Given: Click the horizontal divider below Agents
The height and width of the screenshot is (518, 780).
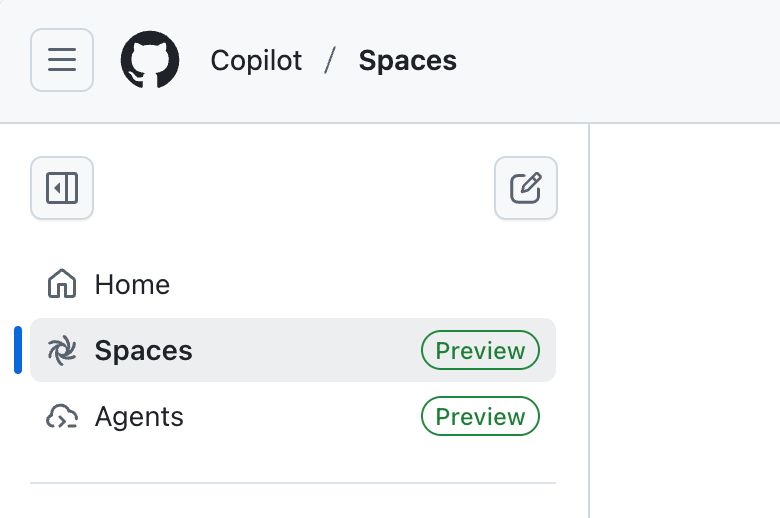Looking at the screenshot, I should point(293,483).
